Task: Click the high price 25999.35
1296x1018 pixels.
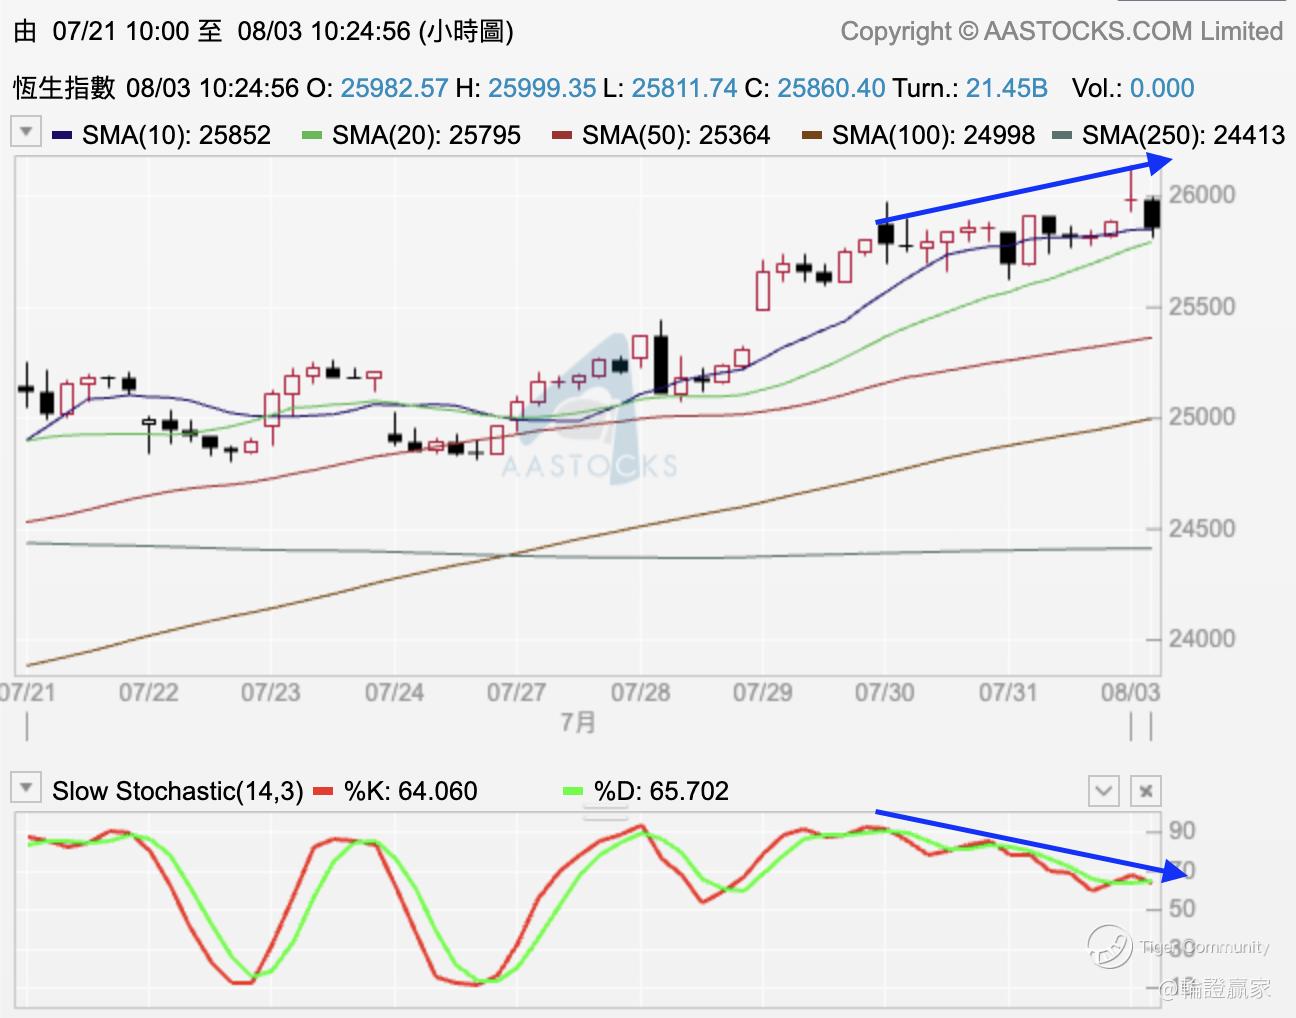Action: pos(542,88)
